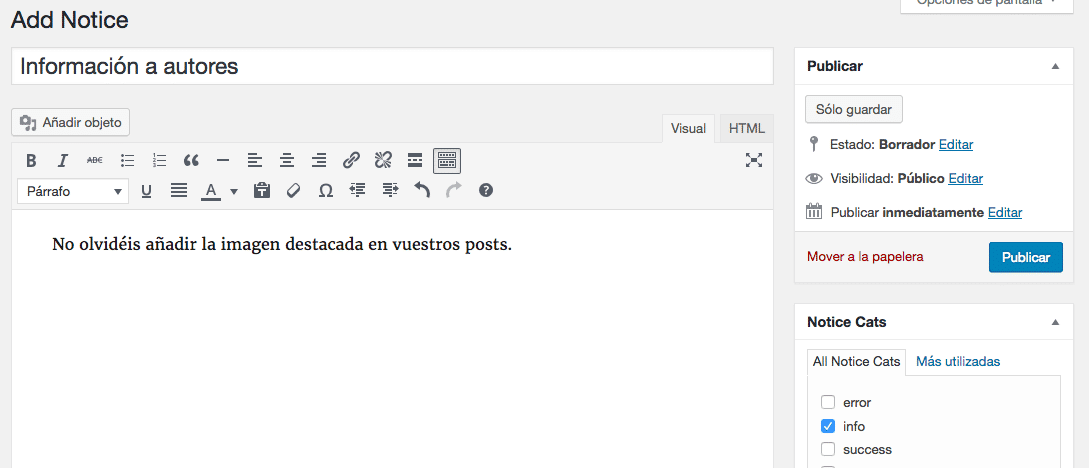Underline the selected text
Viewport: 1089px width, 468px height.
(147, 190)
